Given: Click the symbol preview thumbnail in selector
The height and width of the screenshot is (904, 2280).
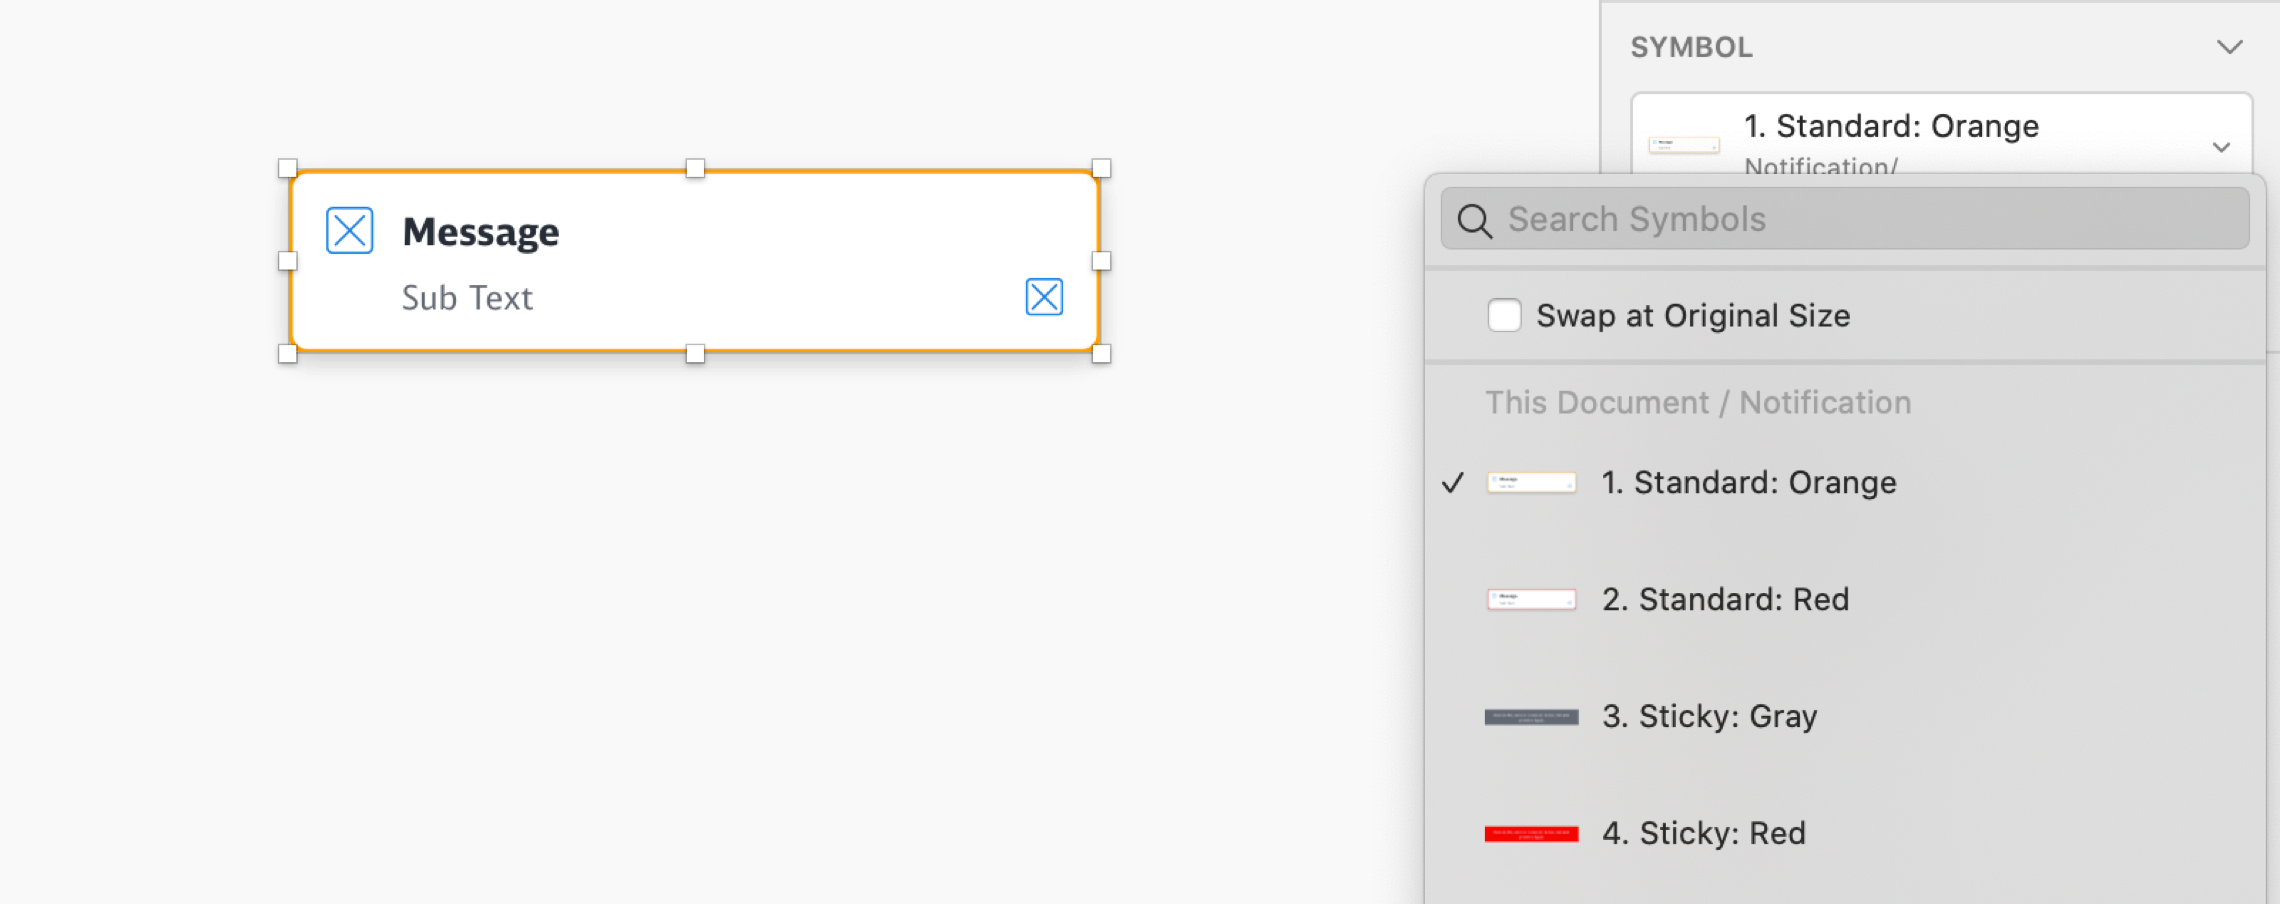Looking at the screenshot, I should click(1684, 145).
